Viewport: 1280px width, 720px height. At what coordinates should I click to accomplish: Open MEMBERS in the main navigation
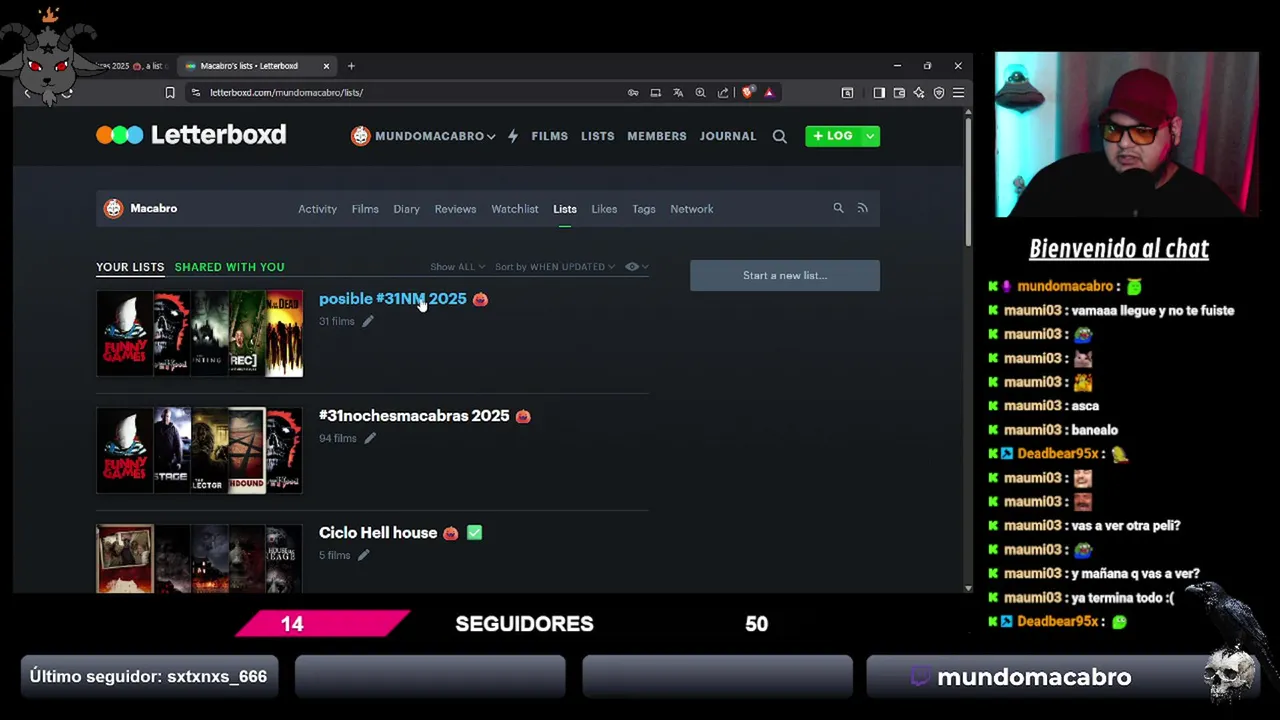[657, 136]
